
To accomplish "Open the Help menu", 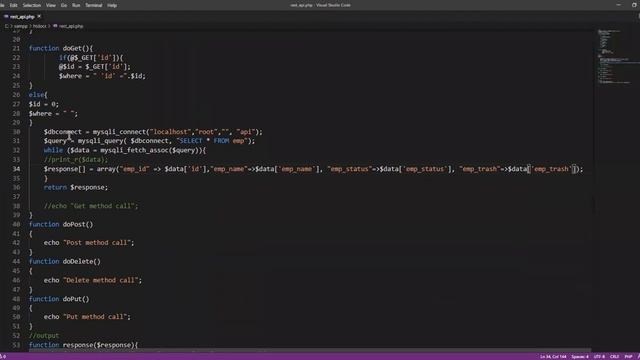I will tap(112, 5).
